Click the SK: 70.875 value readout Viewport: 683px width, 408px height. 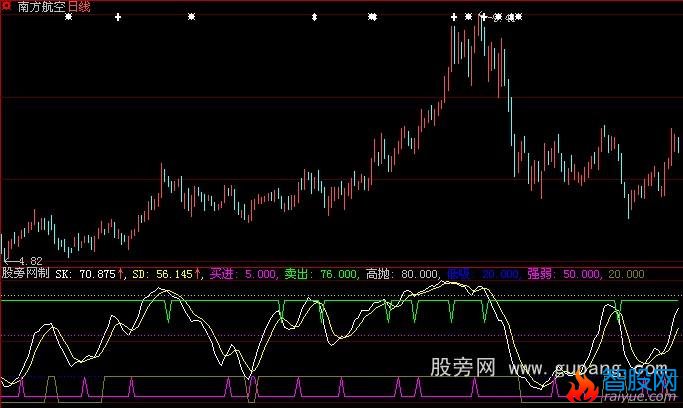pyautogui.click(x=84, y=272)
